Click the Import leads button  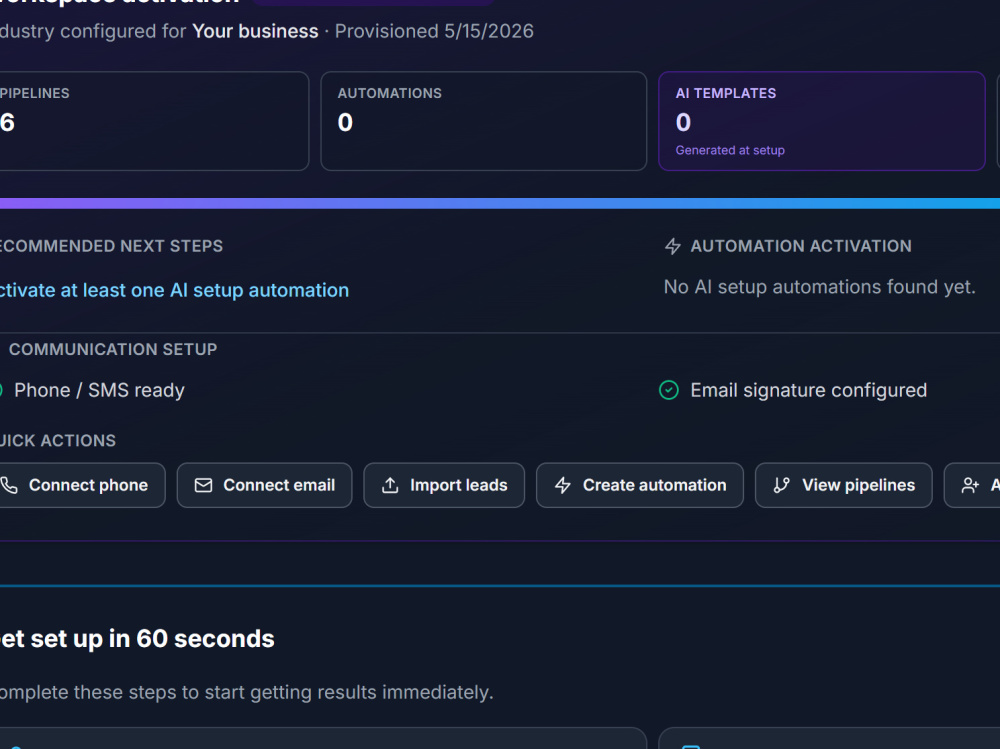click(444, 485)
